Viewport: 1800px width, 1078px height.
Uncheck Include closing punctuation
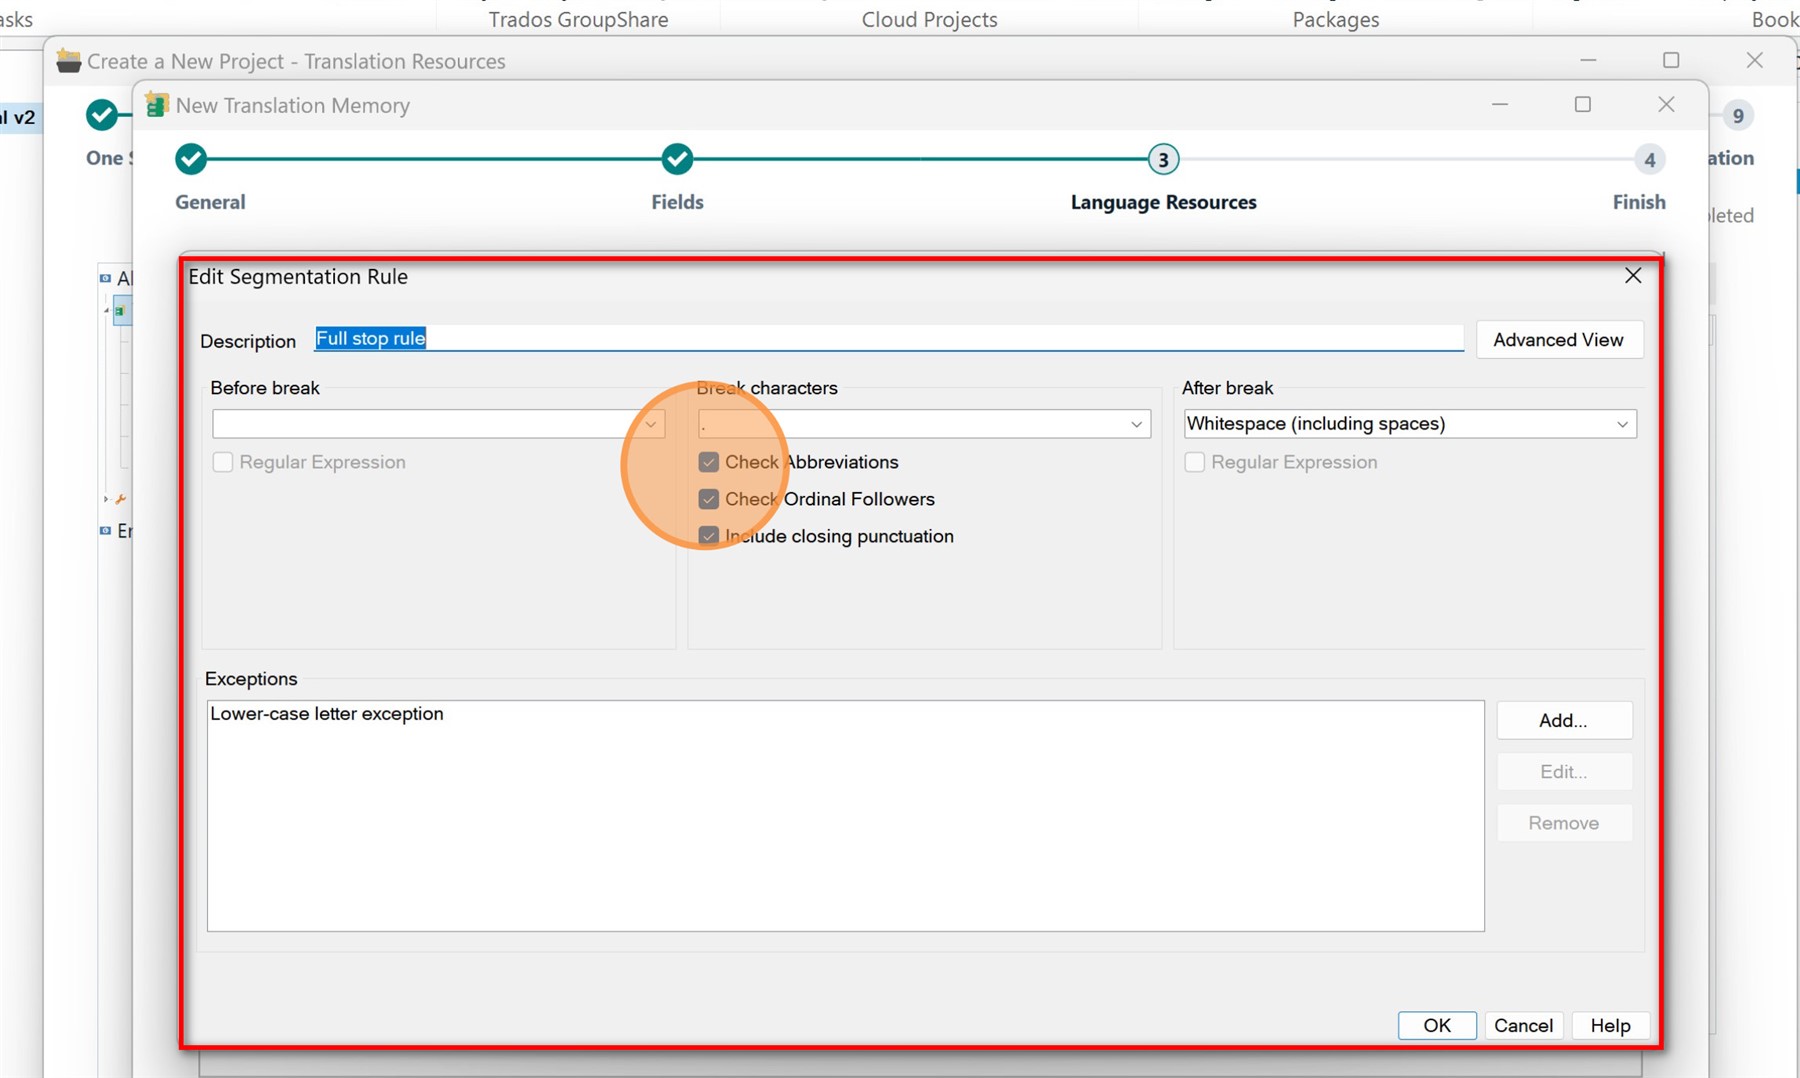709,536
